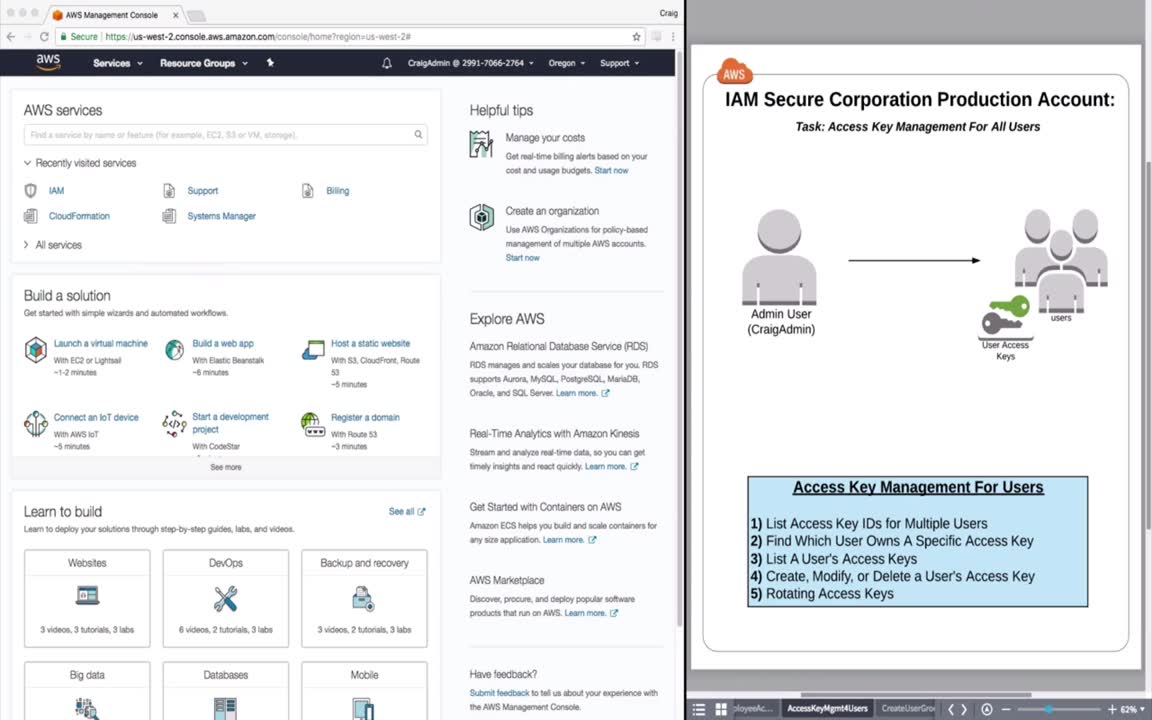Image resolution: width=1152 pixels, height=720 pixels.
Task: Click Learn more under Amazon RDS
Action: (583, 393)
